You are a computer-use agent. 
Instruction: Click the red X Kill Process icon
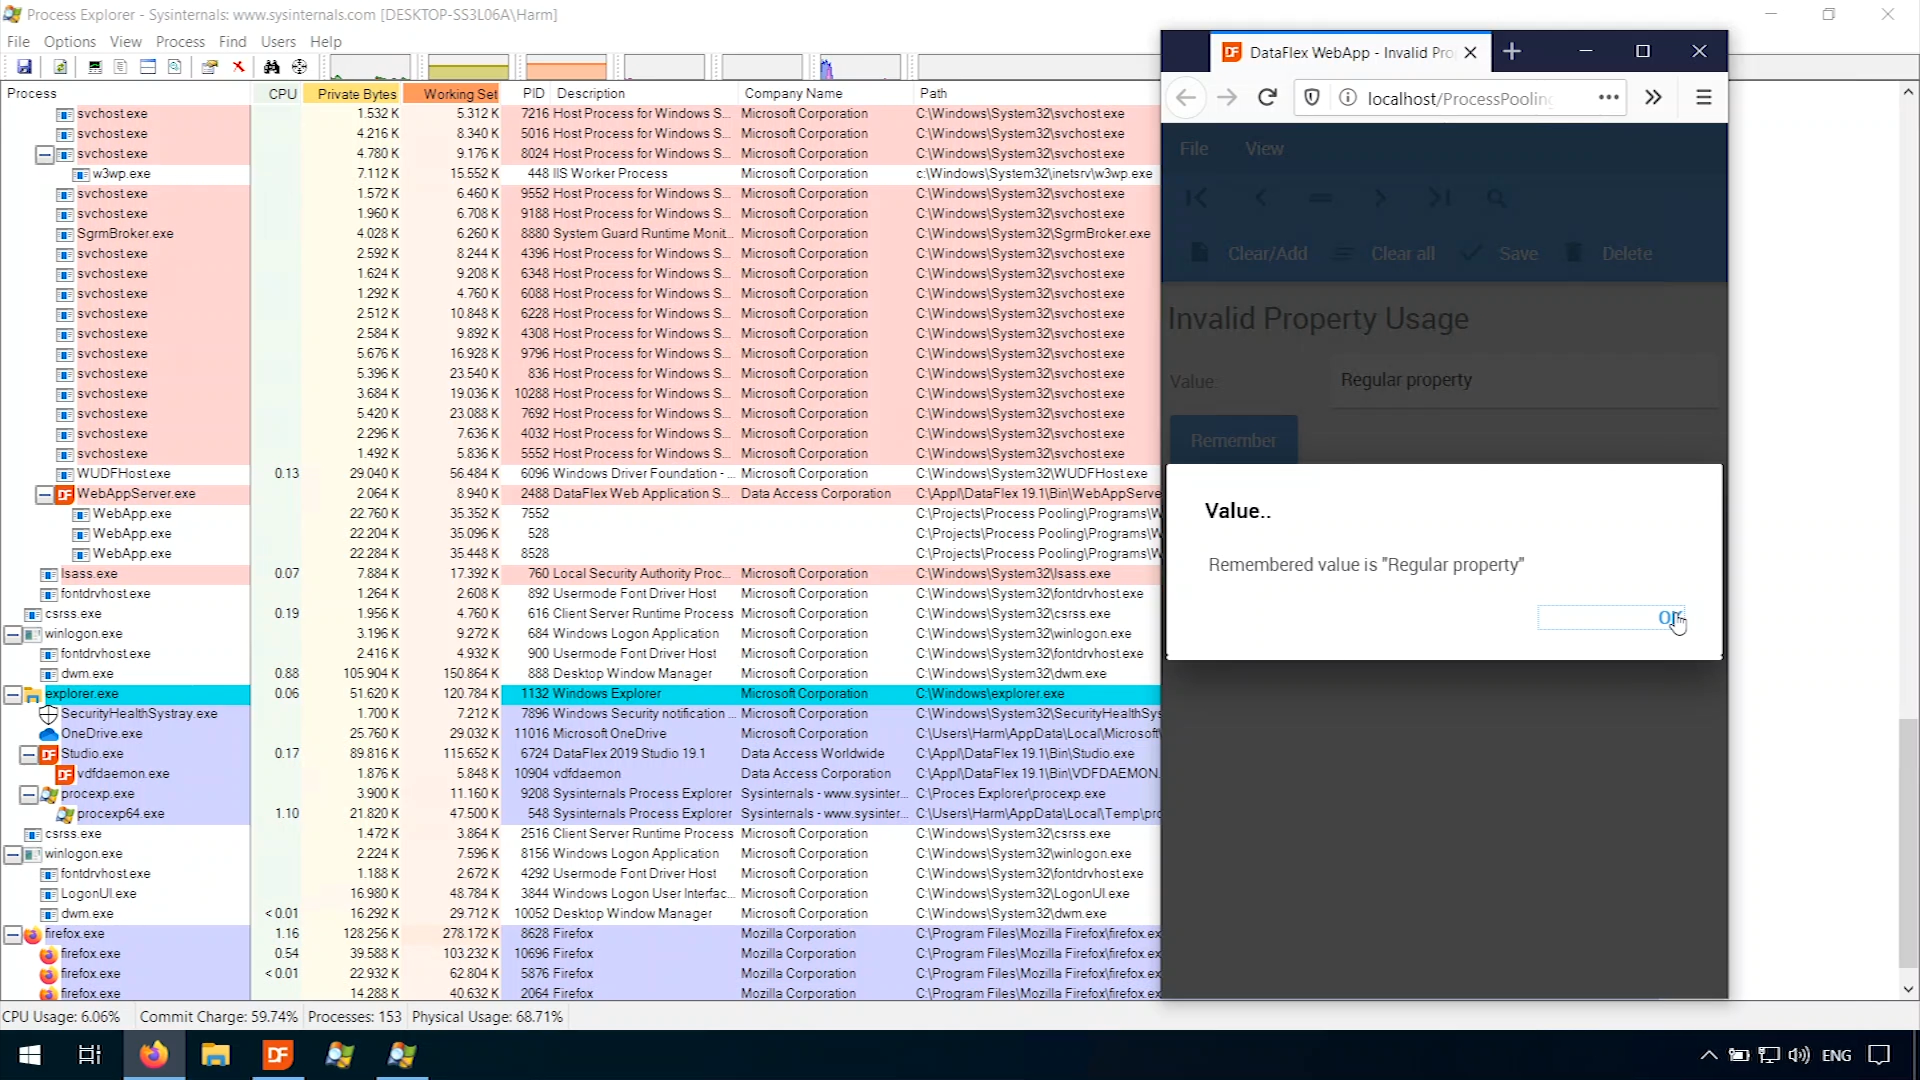[238, 67]
